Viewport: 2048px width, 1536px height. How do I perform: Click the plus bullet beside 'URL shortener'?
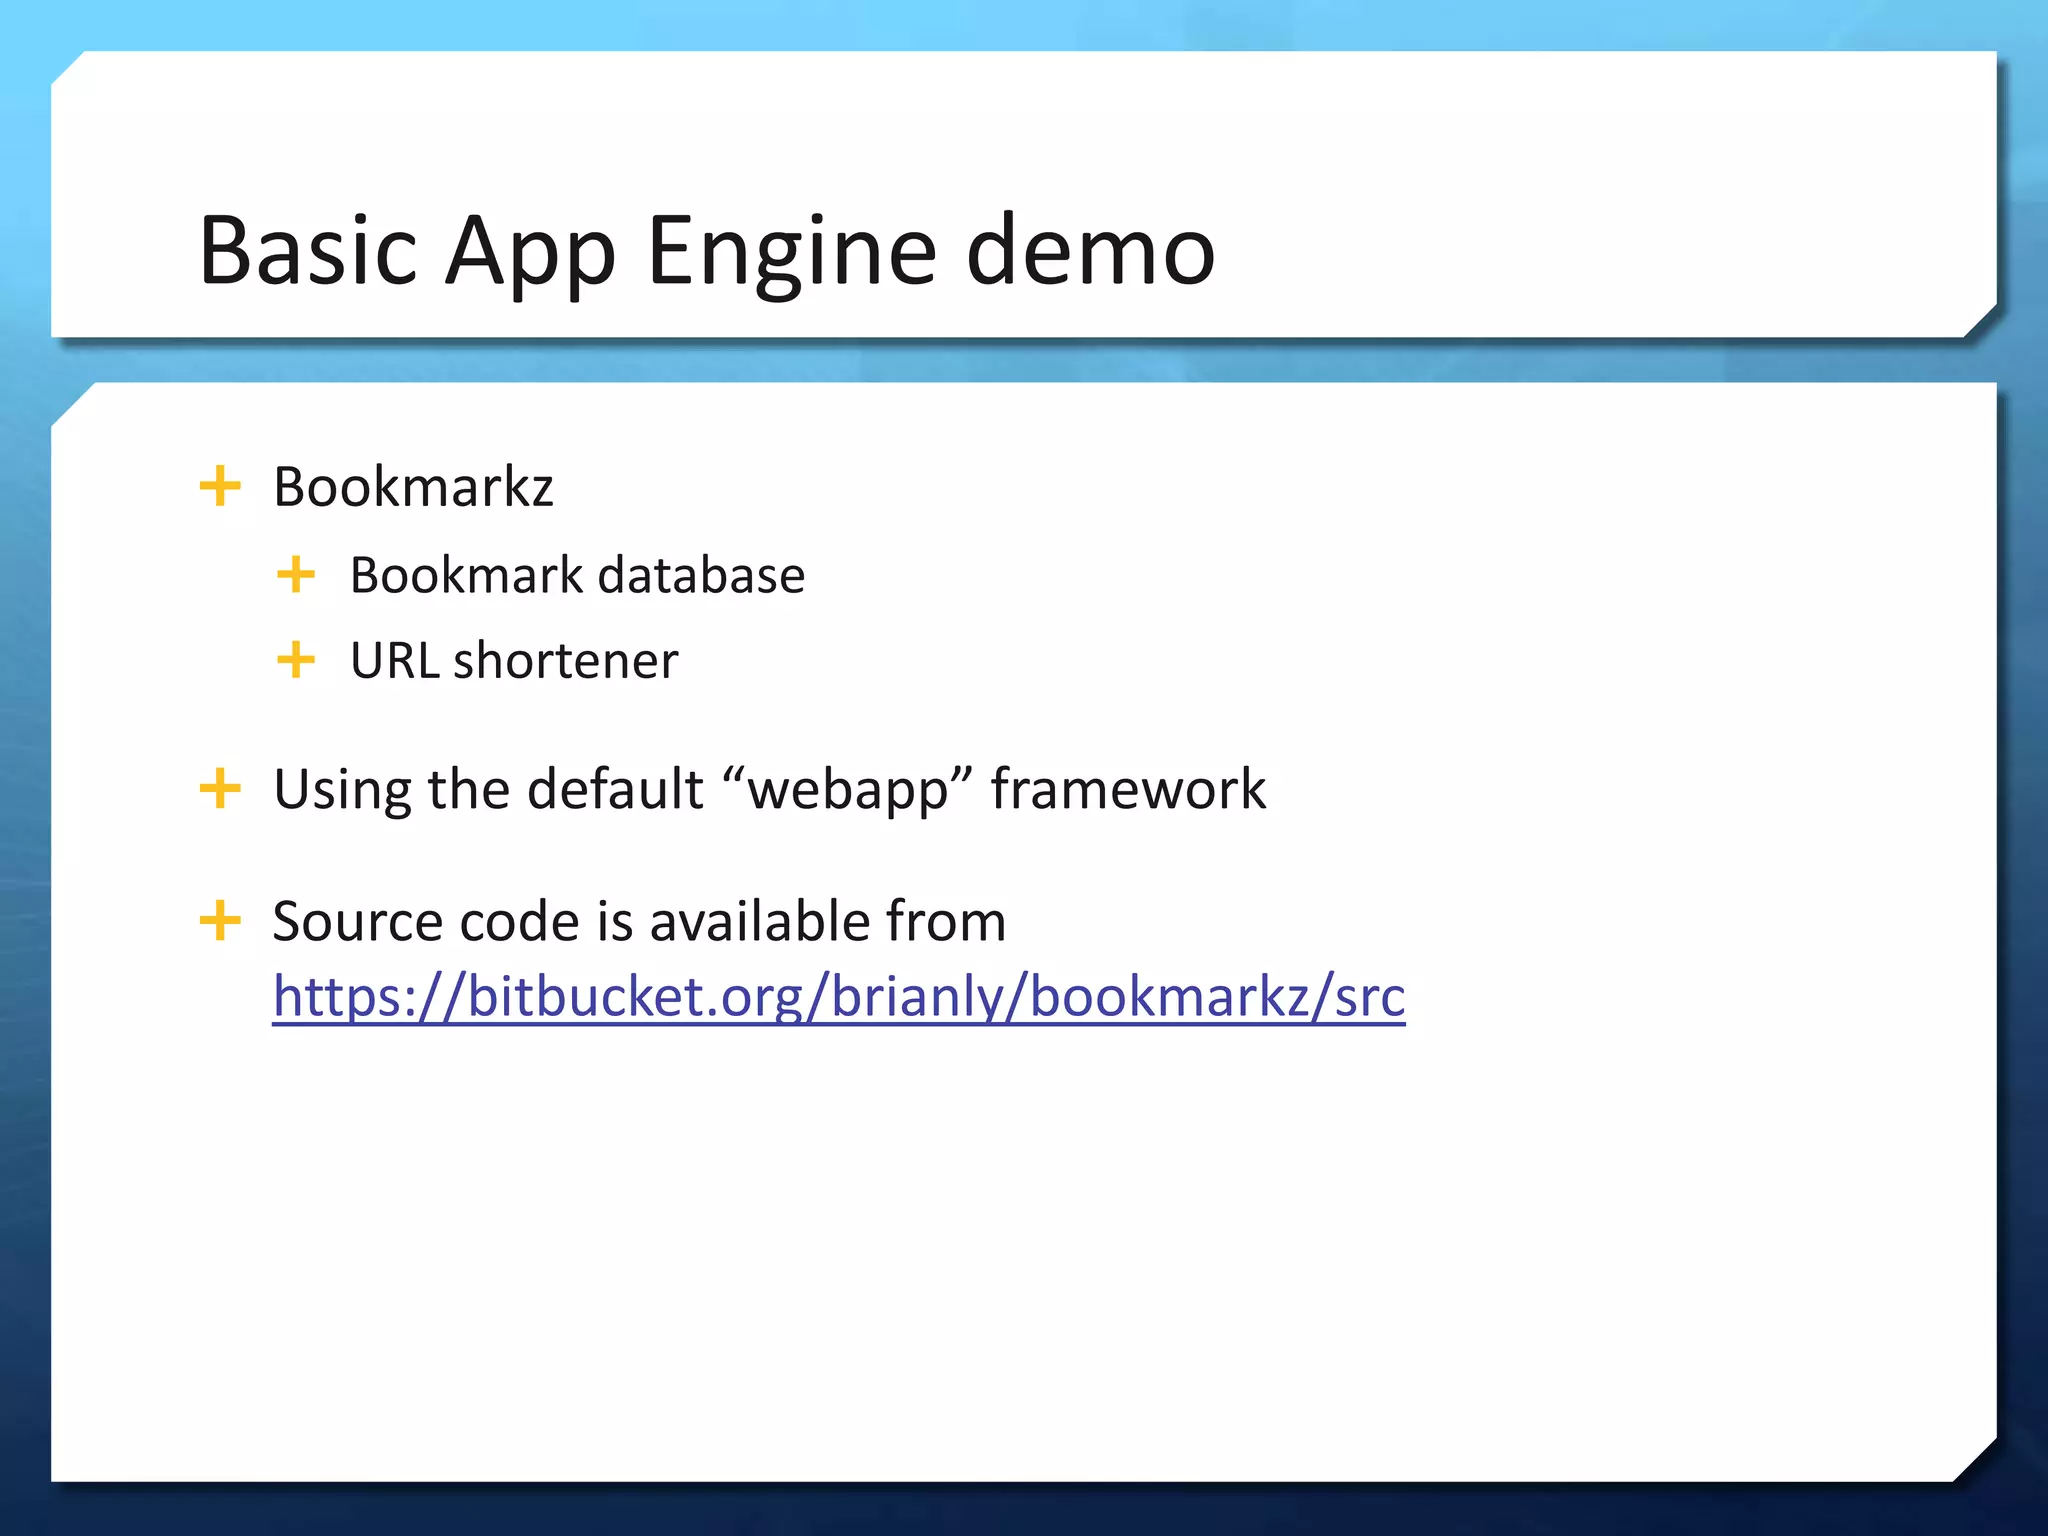(296, 660)
